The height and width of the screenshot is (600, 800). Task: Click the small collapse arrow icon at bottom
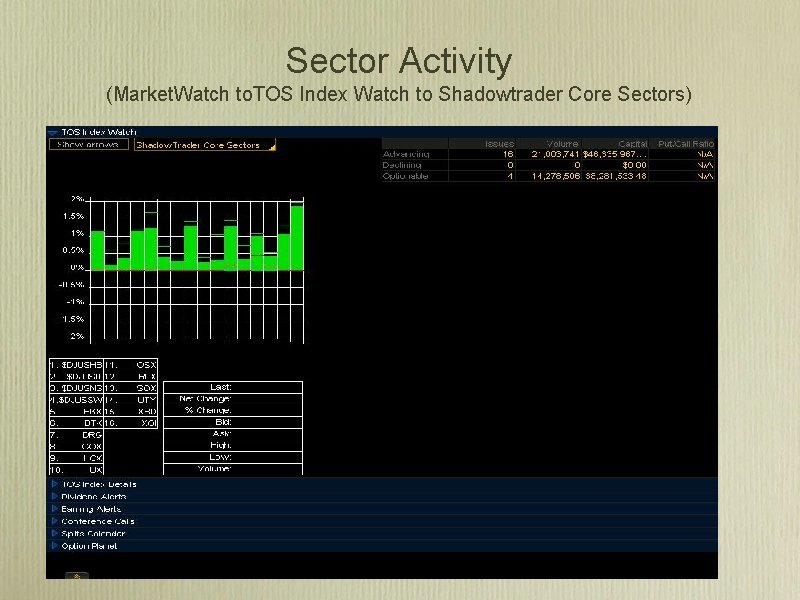[77, 576]
